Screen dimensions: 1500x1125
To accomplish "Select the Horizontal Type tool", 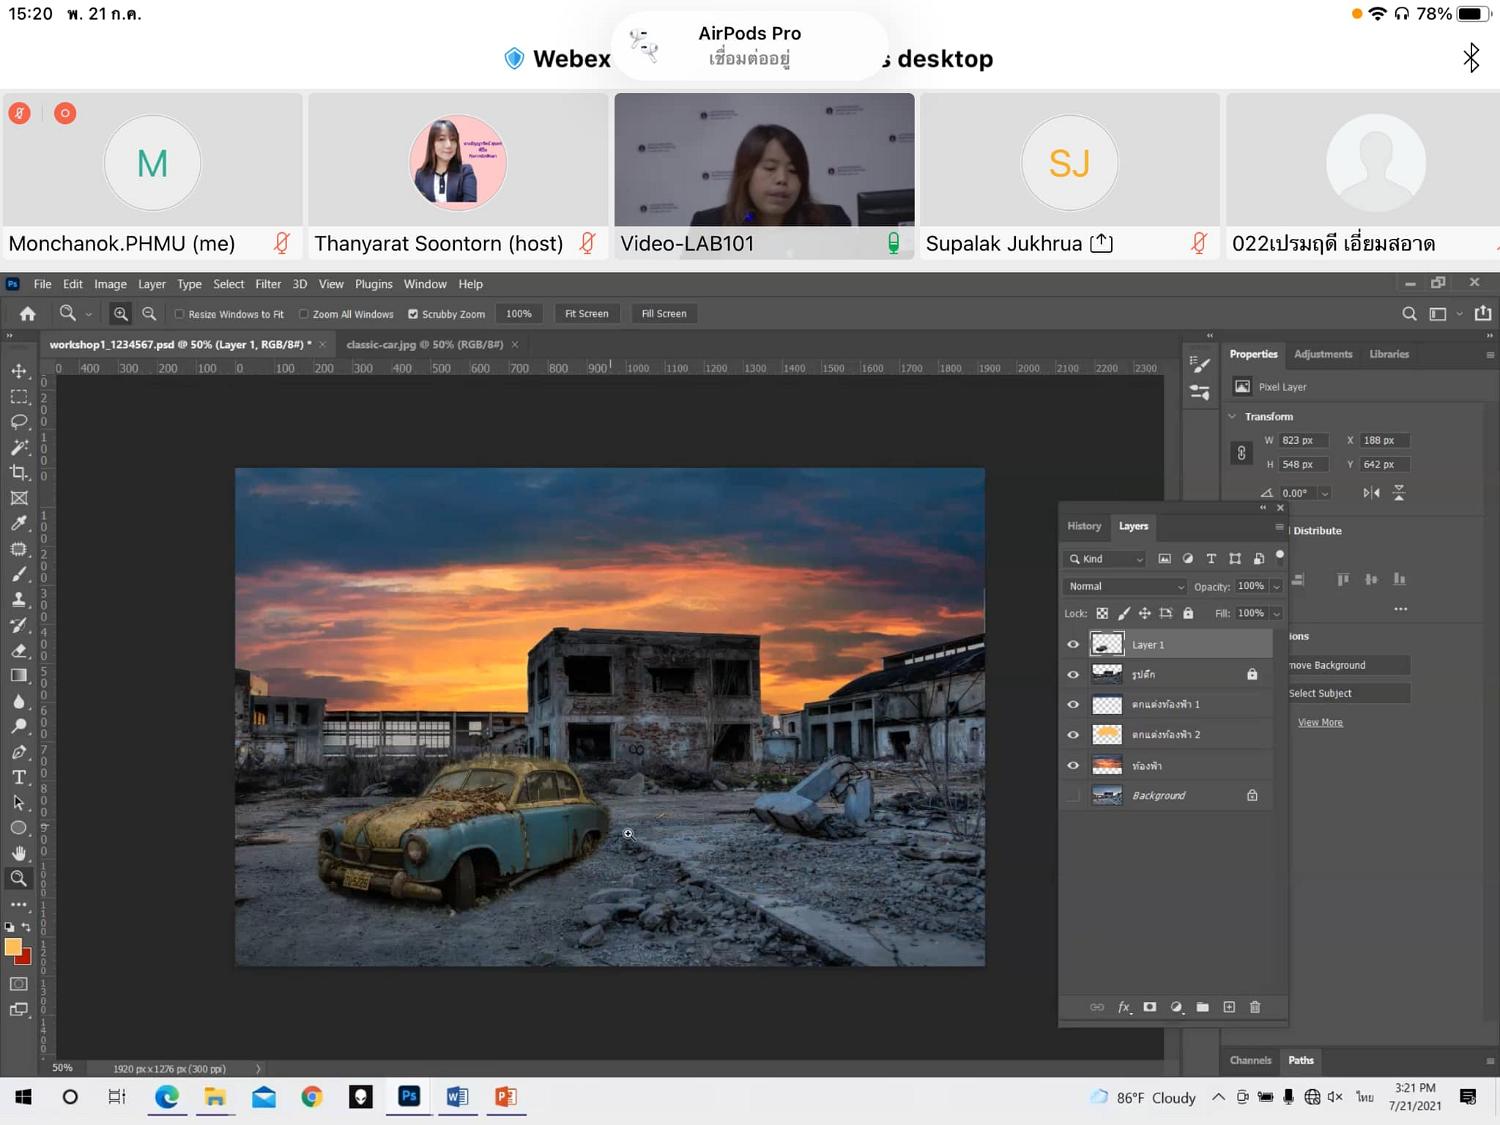I will [19, 777].
